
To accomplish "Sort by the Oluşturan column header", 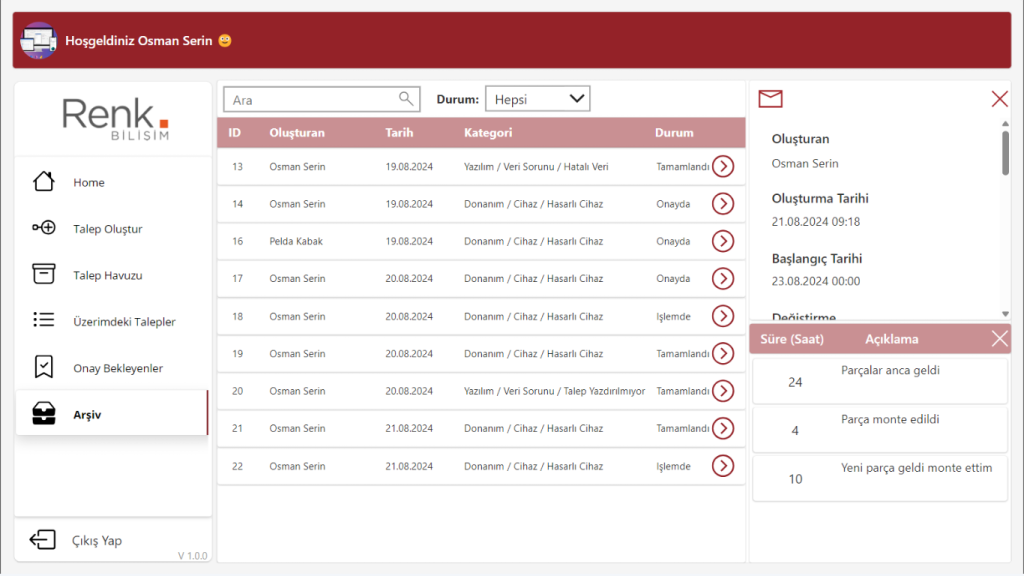I will pos(297,133).
